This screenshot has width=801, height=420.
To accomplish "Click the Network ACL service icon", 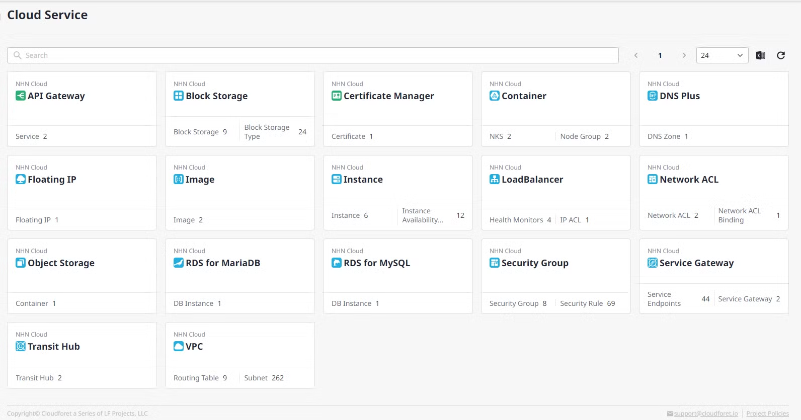I will [652, 179].
